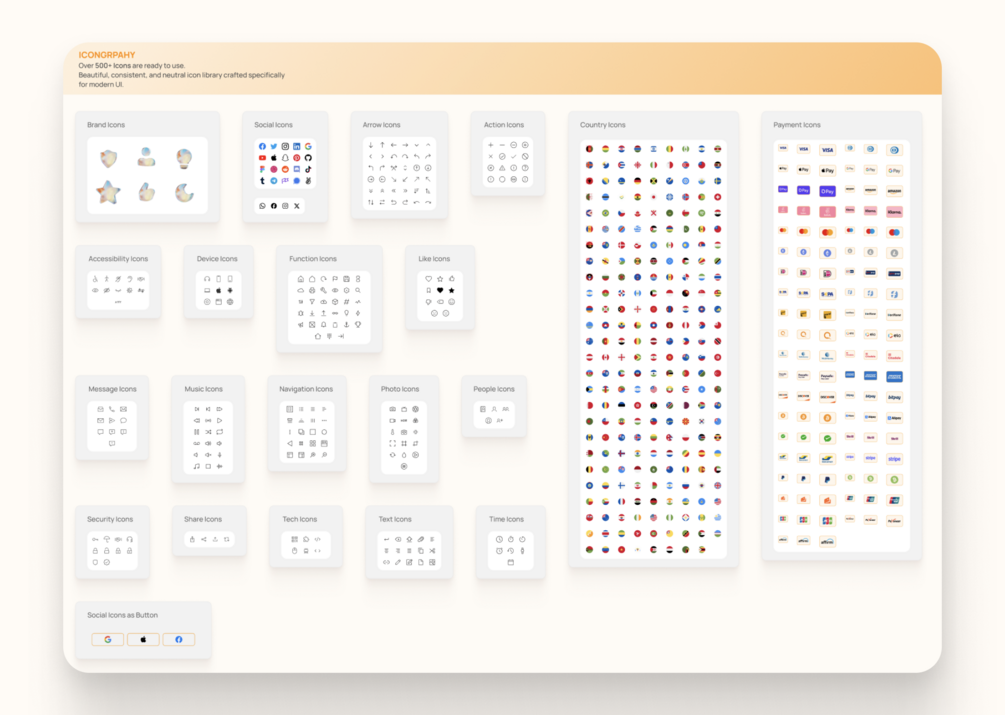Click the YouTube icon in Social Icons
Image resolution: width=1005 pixels, height=715 pixels.
262,158
